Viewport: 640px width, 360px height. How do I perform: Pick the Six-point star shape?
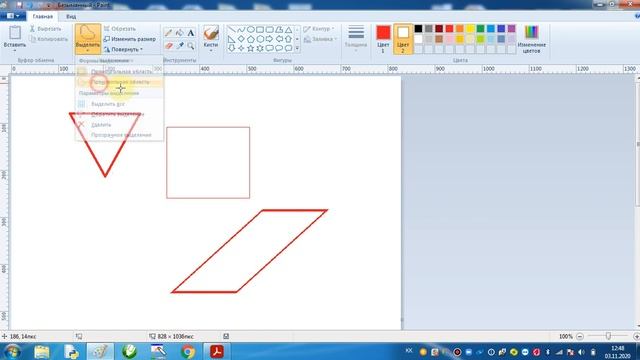pyautogui.click(x=260, y=48)
